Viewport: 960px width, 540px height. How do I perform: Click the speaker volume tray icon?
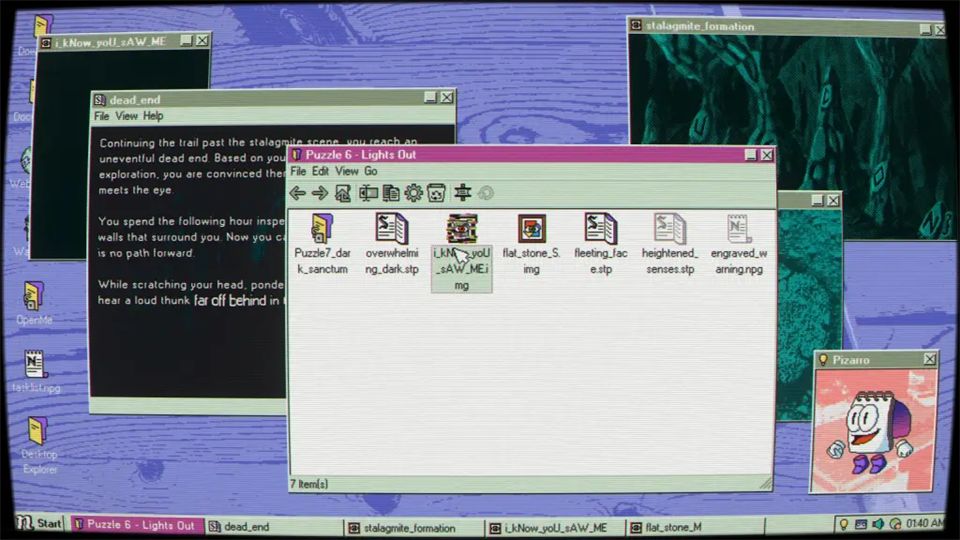pyautogui.click(x=877, y=524)
